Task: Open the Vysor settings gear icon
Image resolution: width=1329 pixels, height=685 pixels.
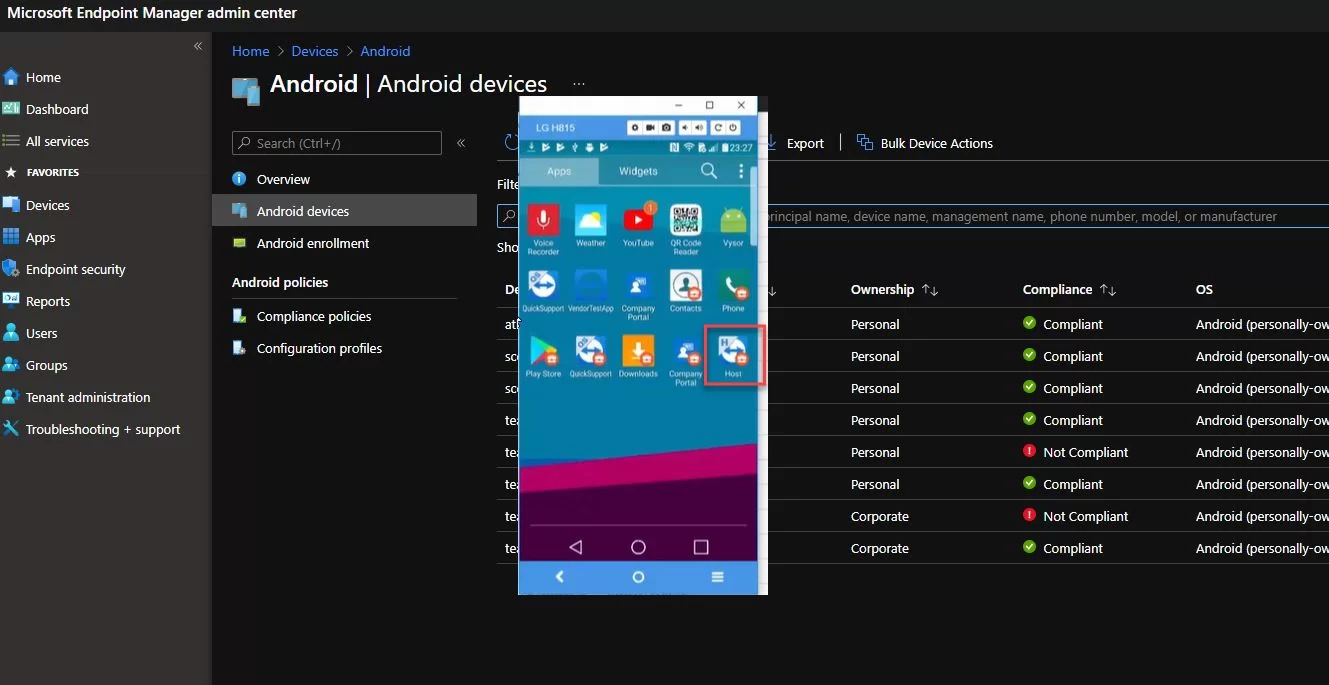Action: [x=636, y=128]
